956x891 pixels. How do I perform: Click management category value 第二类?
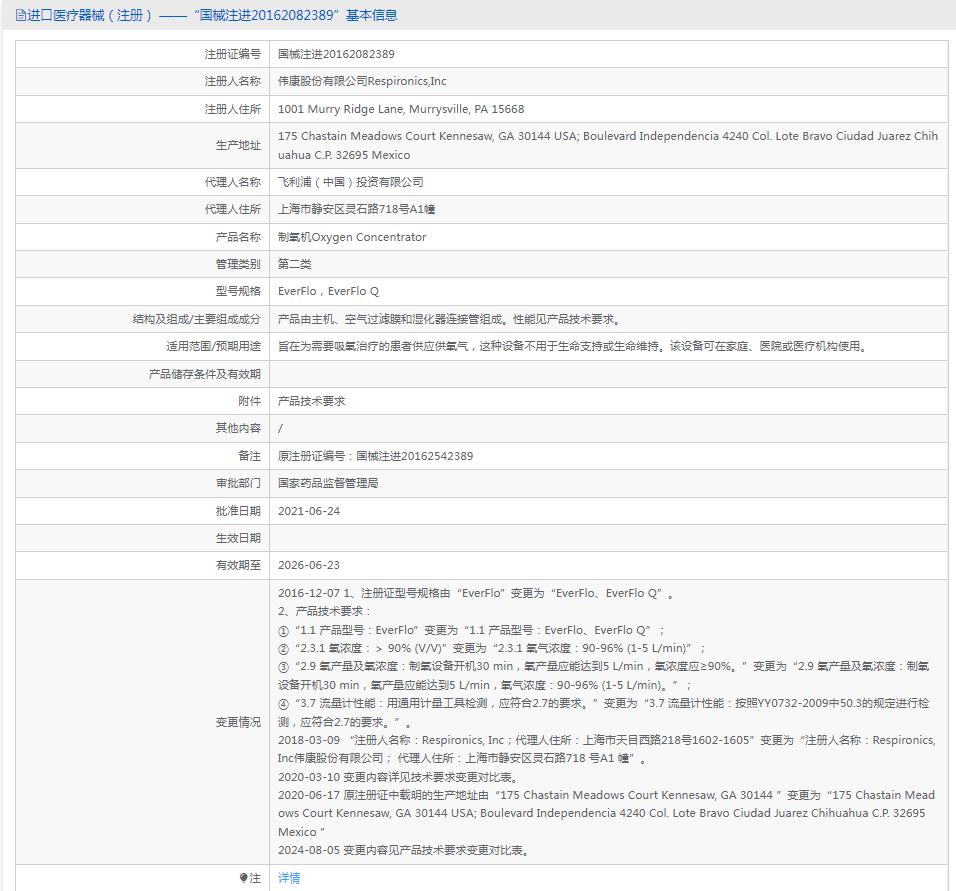(x=295, y=264)
